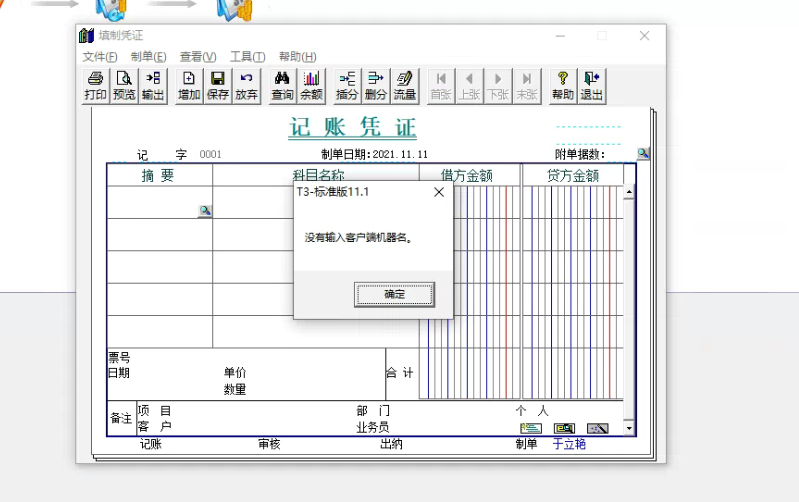Go to previous voucher 上张
The image size is (799, 502).
pos(469,86)
